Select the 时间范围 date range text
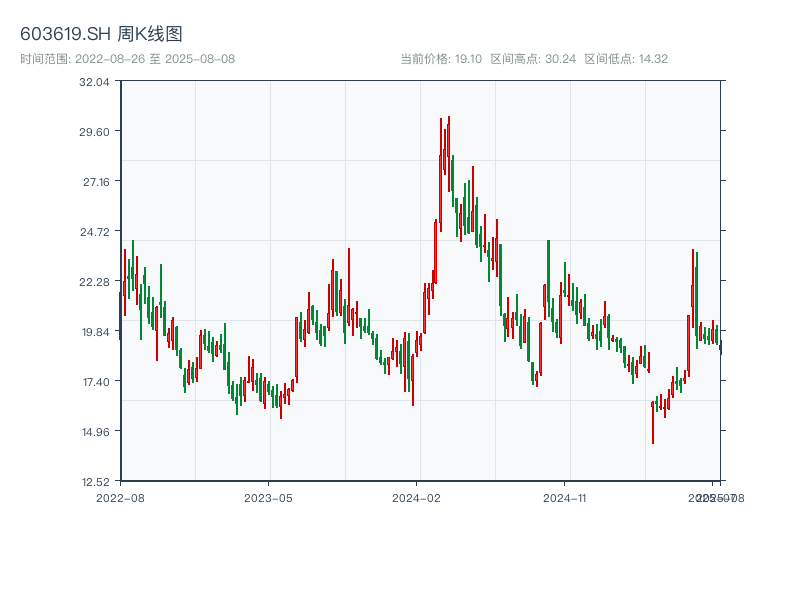 pyautogui.click(x=127, y=59)
